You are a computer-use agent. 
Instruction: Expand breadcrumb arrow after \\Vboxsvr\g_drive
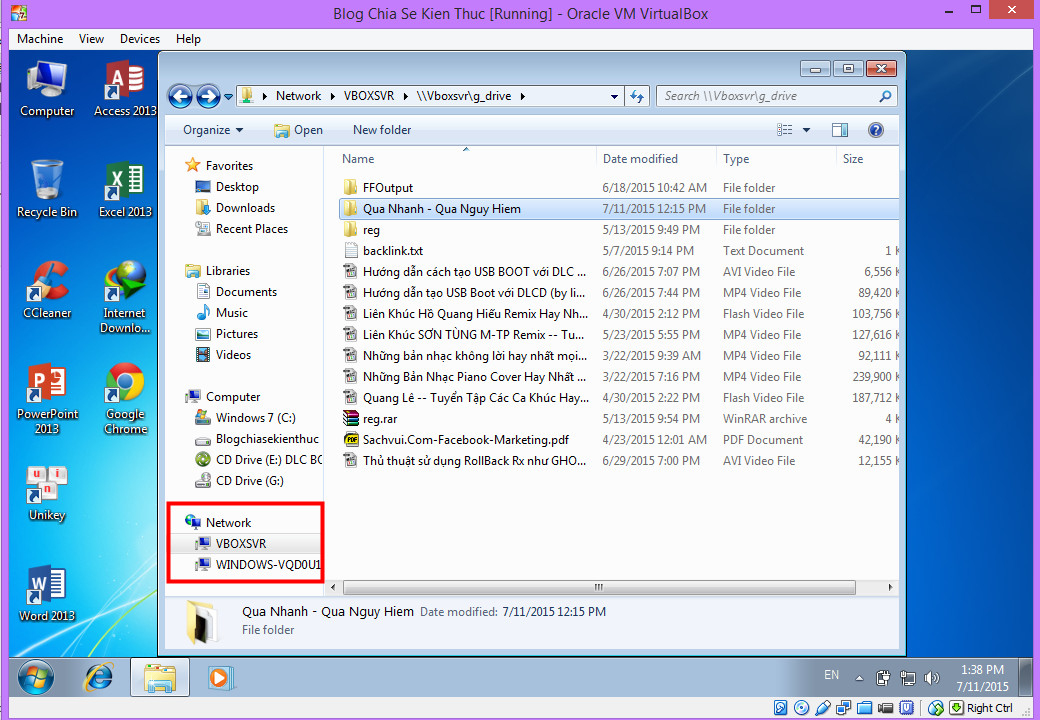(523, 96)
